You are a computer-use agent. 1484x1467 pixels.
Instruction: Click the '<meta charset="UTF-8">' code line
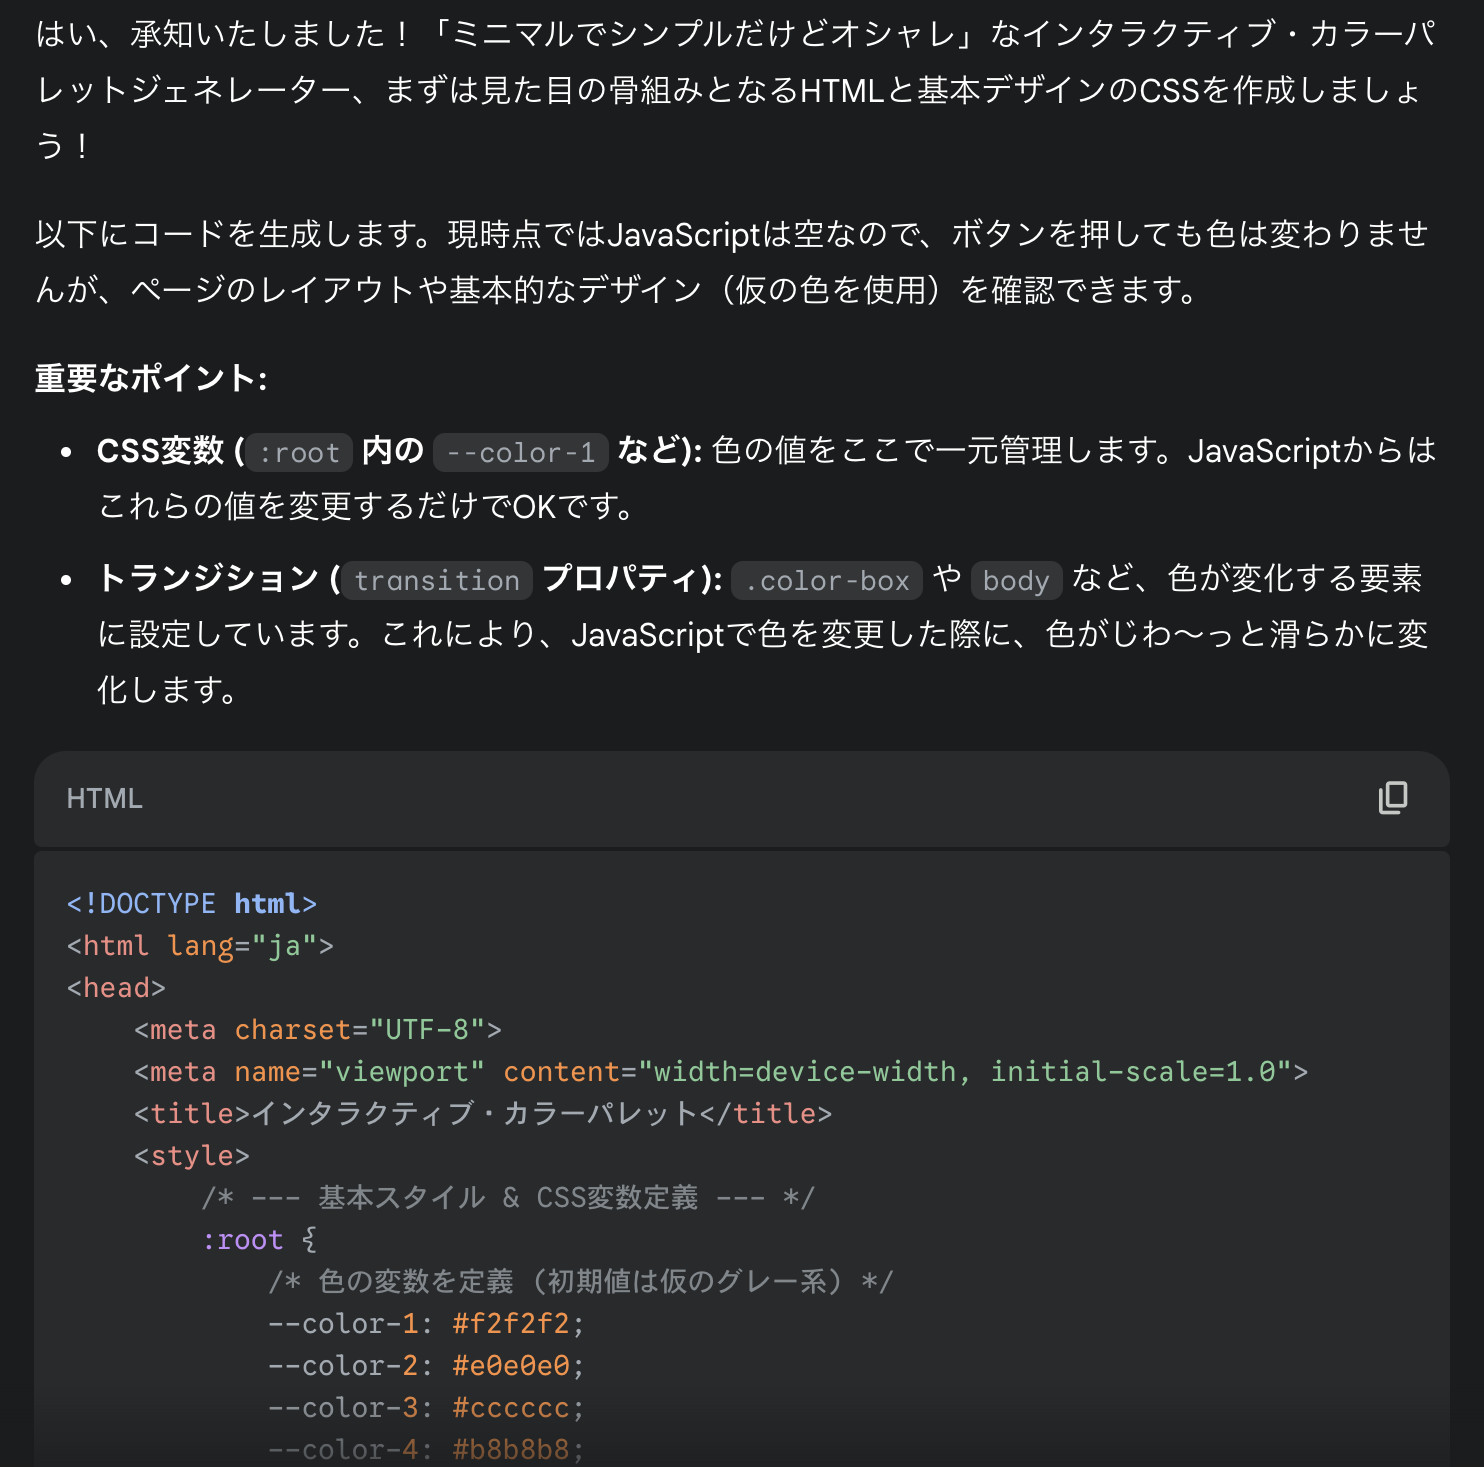pyautogui.click(x=318, y=1030)
